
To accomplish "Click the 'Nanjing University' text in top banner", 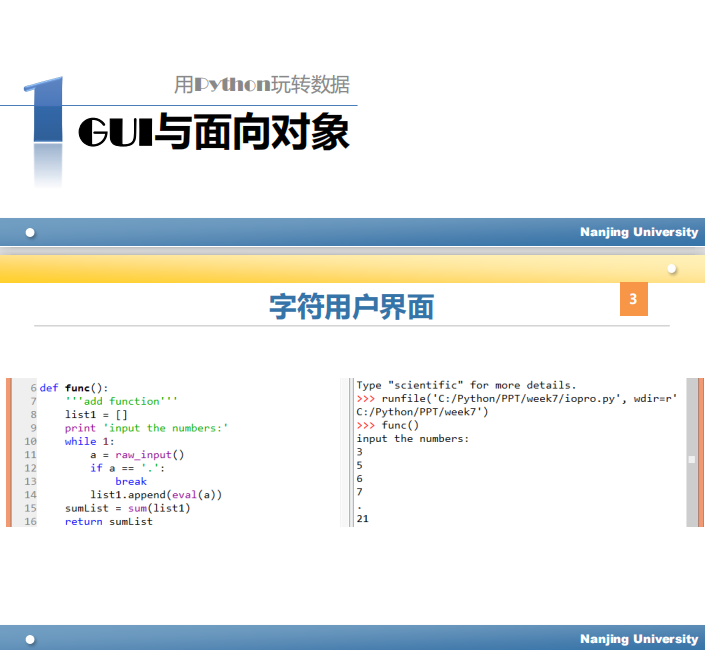I will pos(639,232).
